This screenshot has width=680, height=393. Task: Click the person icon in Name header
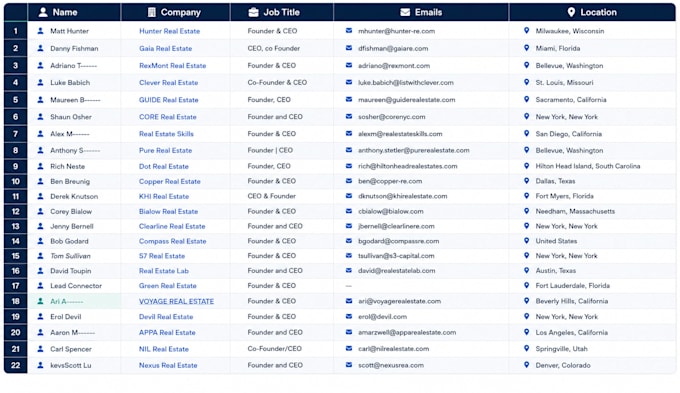tap(43, 12)
